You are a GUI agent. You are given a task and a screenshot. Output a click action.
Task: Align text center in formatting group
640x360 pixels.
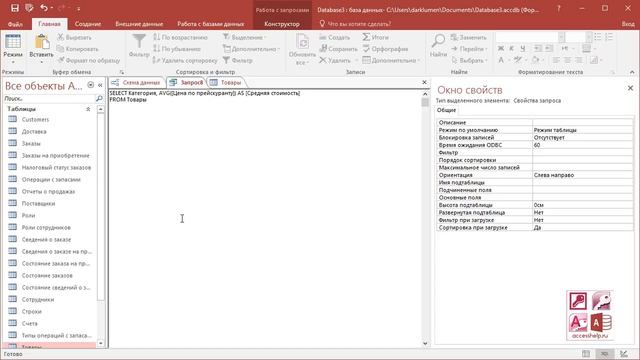point(567,60)
